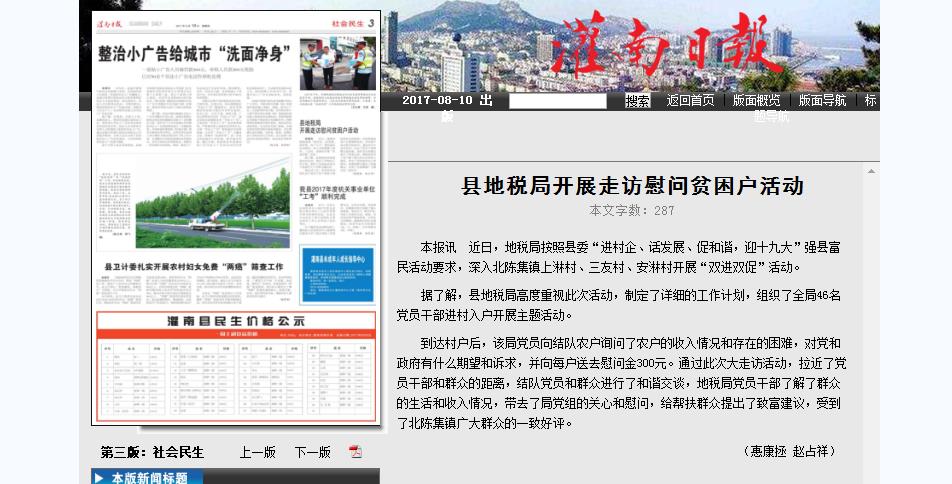Go to previous page with 上一版

[x=257, y=452]
